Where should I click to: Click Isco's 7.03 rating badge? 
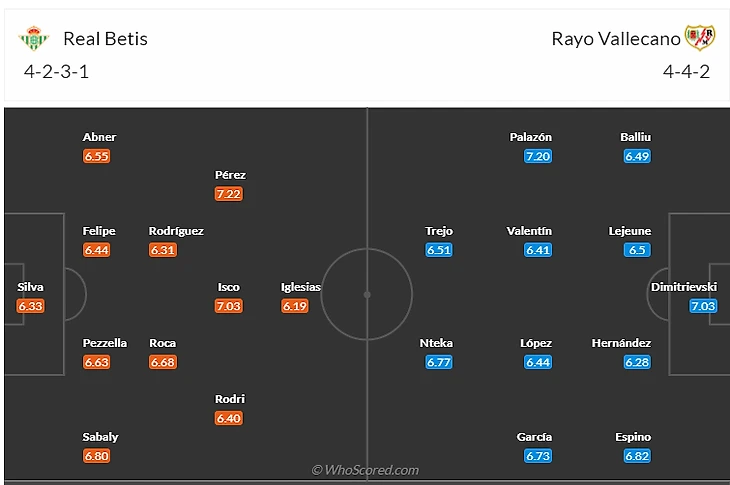(229, 306)
